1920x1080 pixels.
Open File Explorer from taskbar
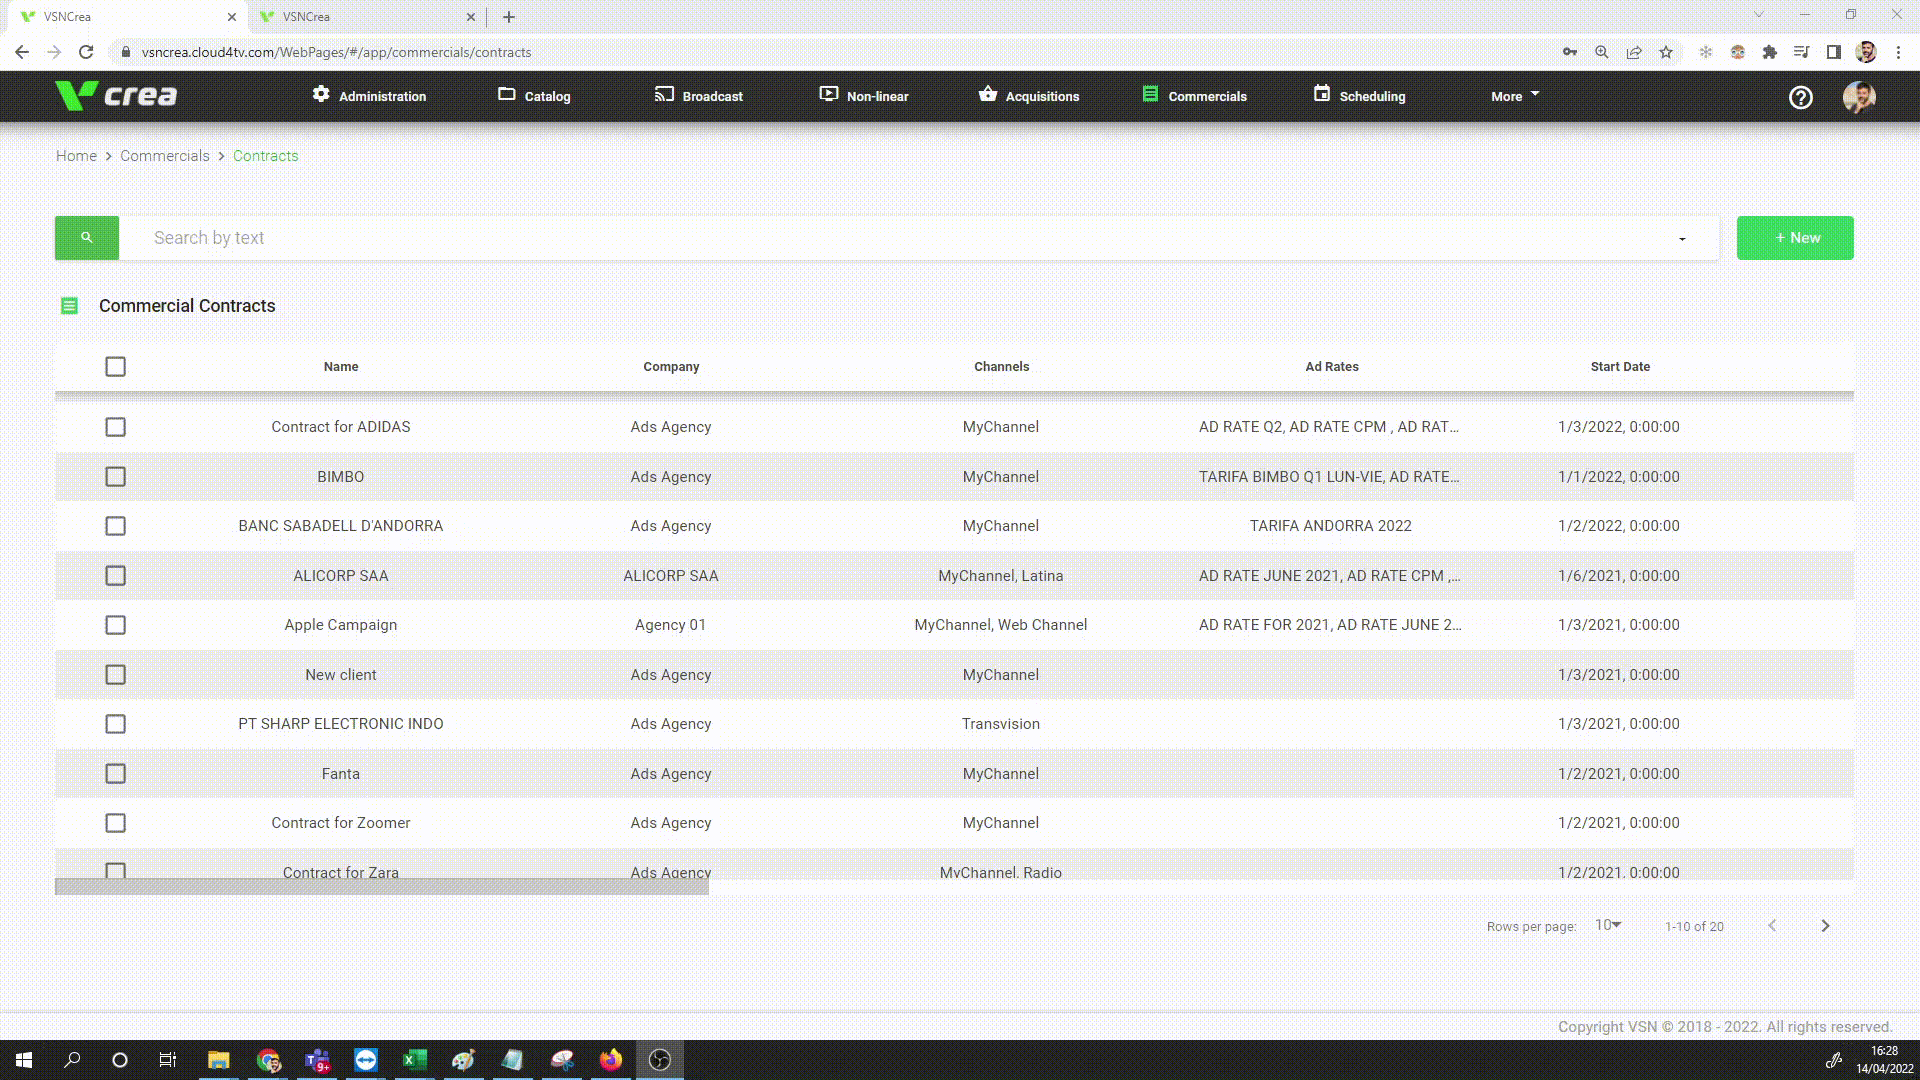pos(218,1060)
